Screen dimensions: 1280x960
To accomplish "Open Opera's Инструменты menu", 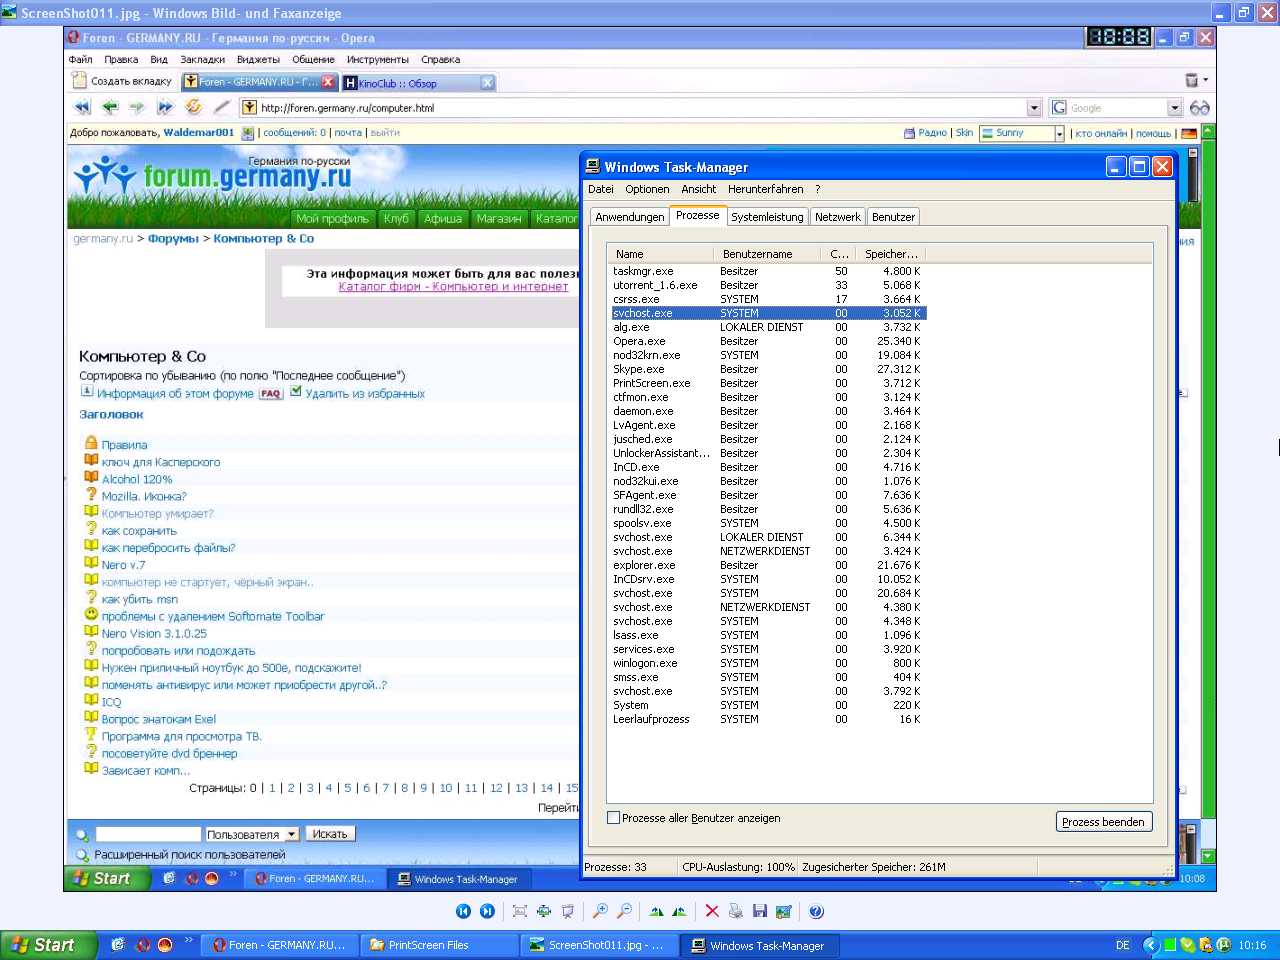I will point(378,59).
